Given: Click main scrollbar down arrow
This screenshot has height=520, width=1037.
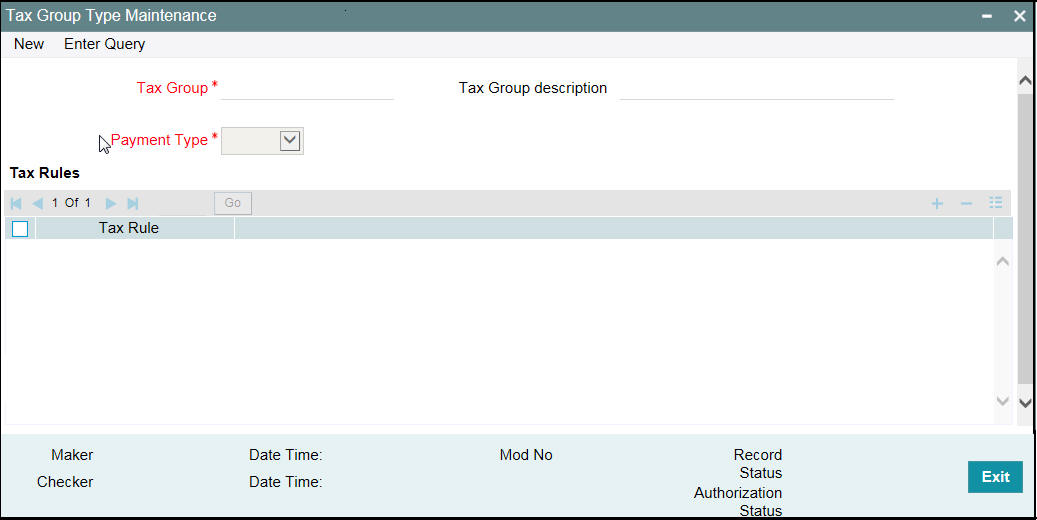Looking at the screenshot, I should 1025,403.
